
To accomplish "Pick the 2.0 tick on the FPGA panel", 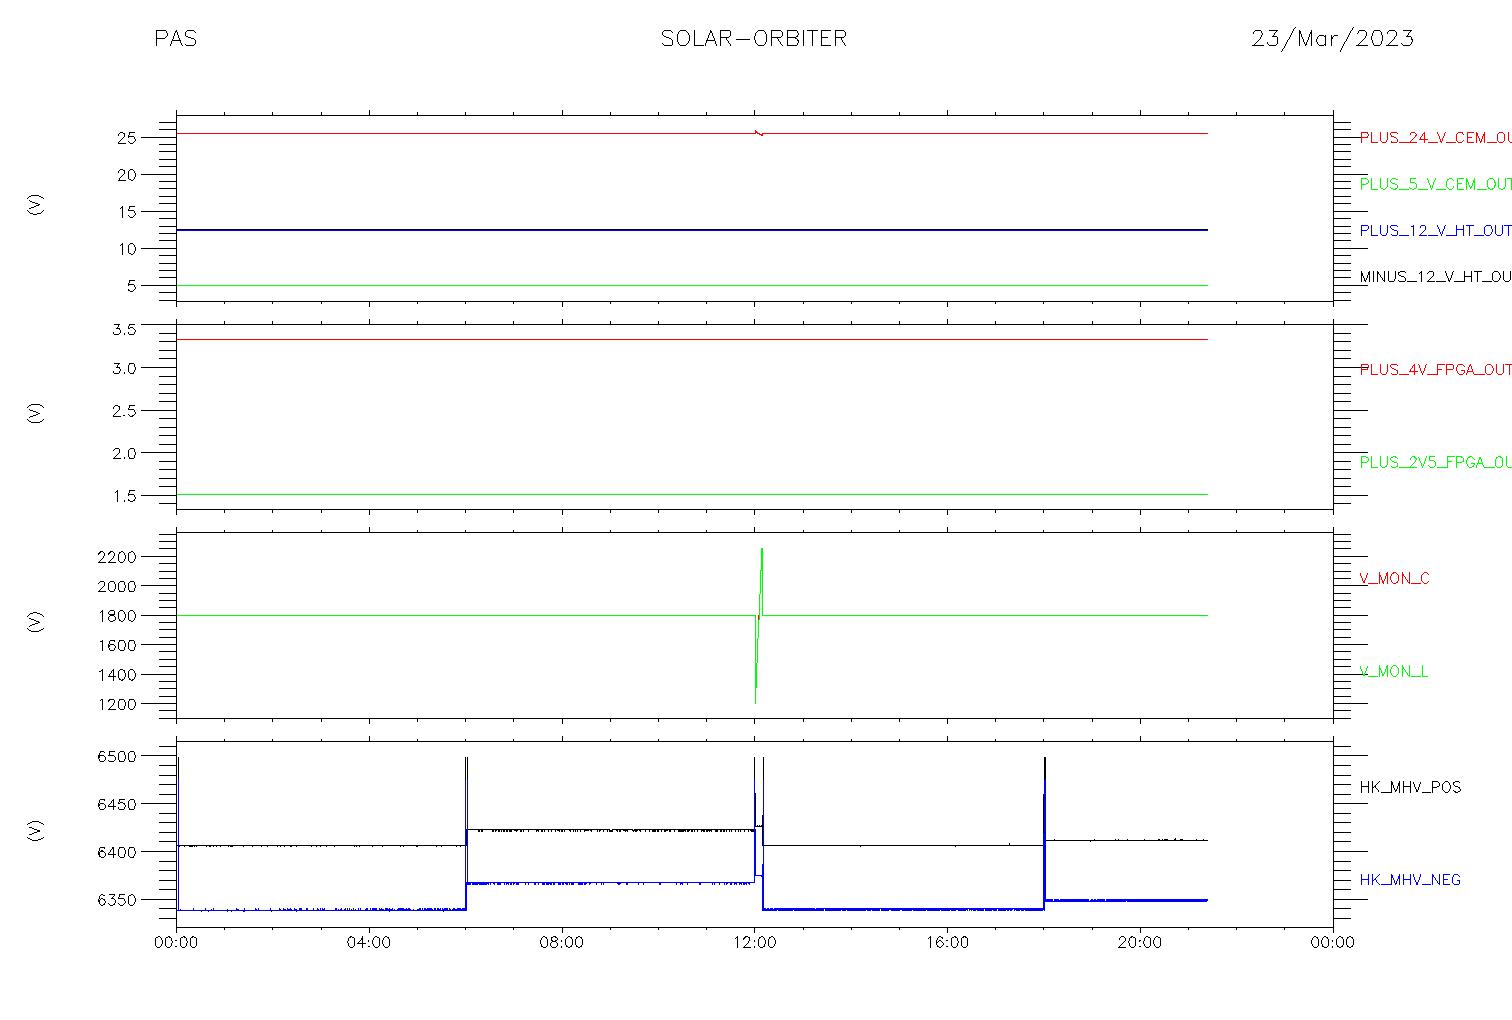I will point(124,453).
